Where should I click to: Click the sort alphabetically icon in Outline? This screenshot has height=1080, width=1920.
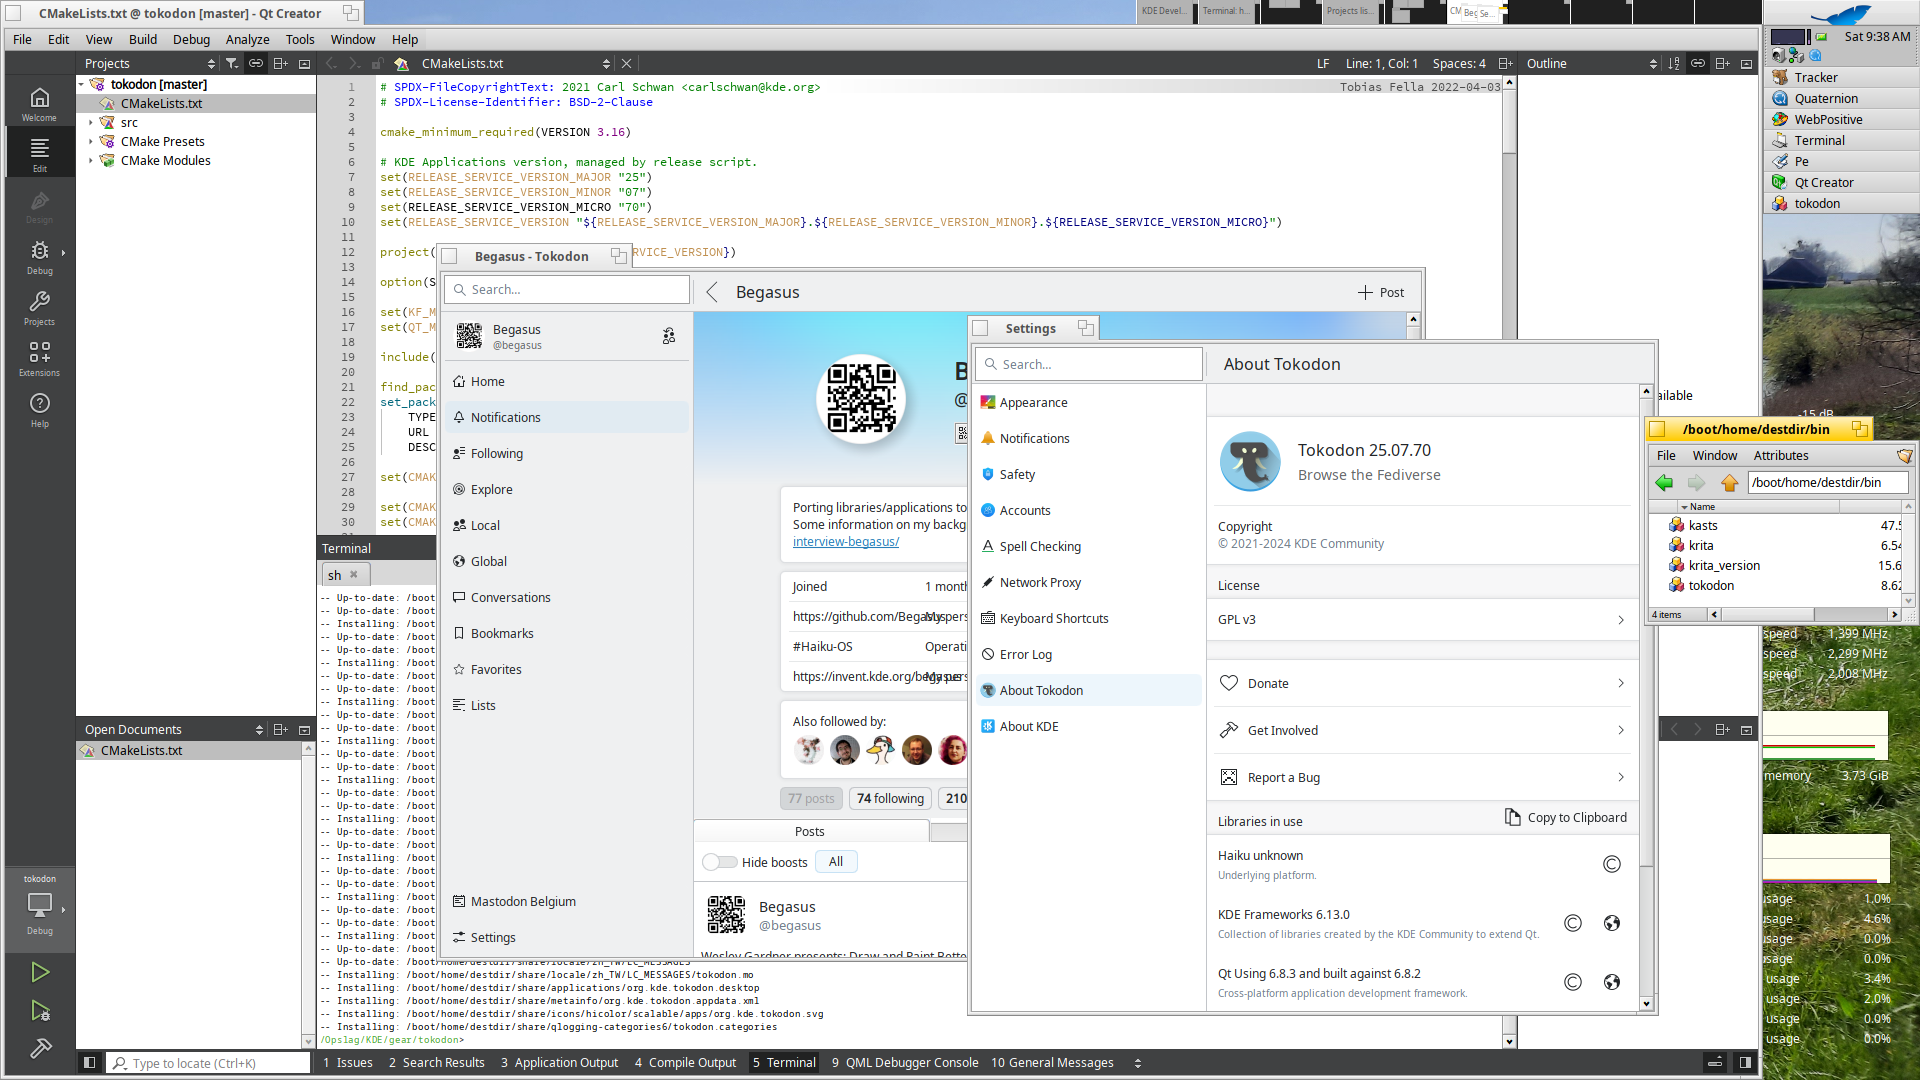point(1674,63)
